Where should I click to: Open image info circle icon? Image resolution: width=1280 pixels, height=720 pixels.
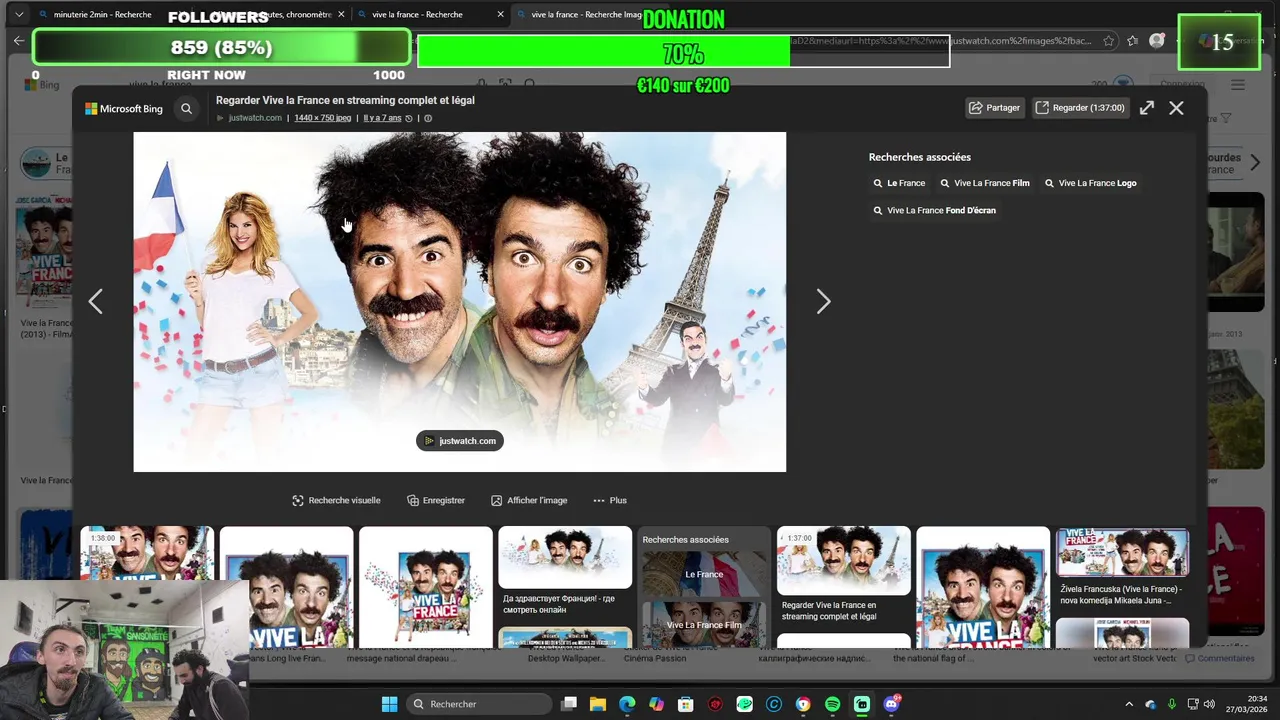click(428, 118)
